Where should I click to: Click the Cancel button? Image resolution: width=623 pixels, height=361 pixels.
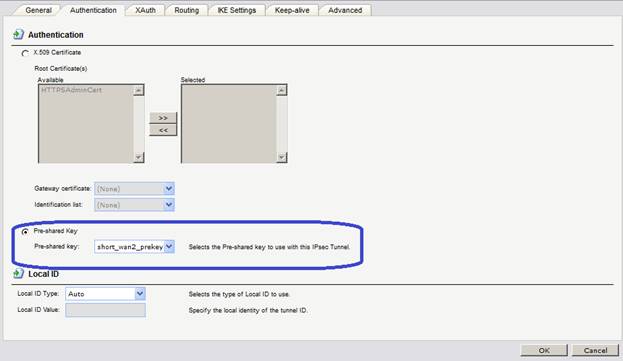pos(595,350)
